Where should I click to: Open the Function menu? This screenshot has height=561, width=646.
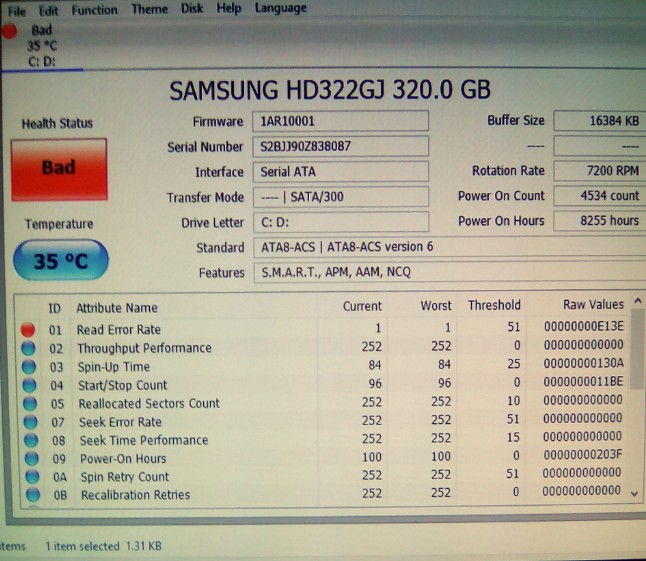tap(94, 10)
